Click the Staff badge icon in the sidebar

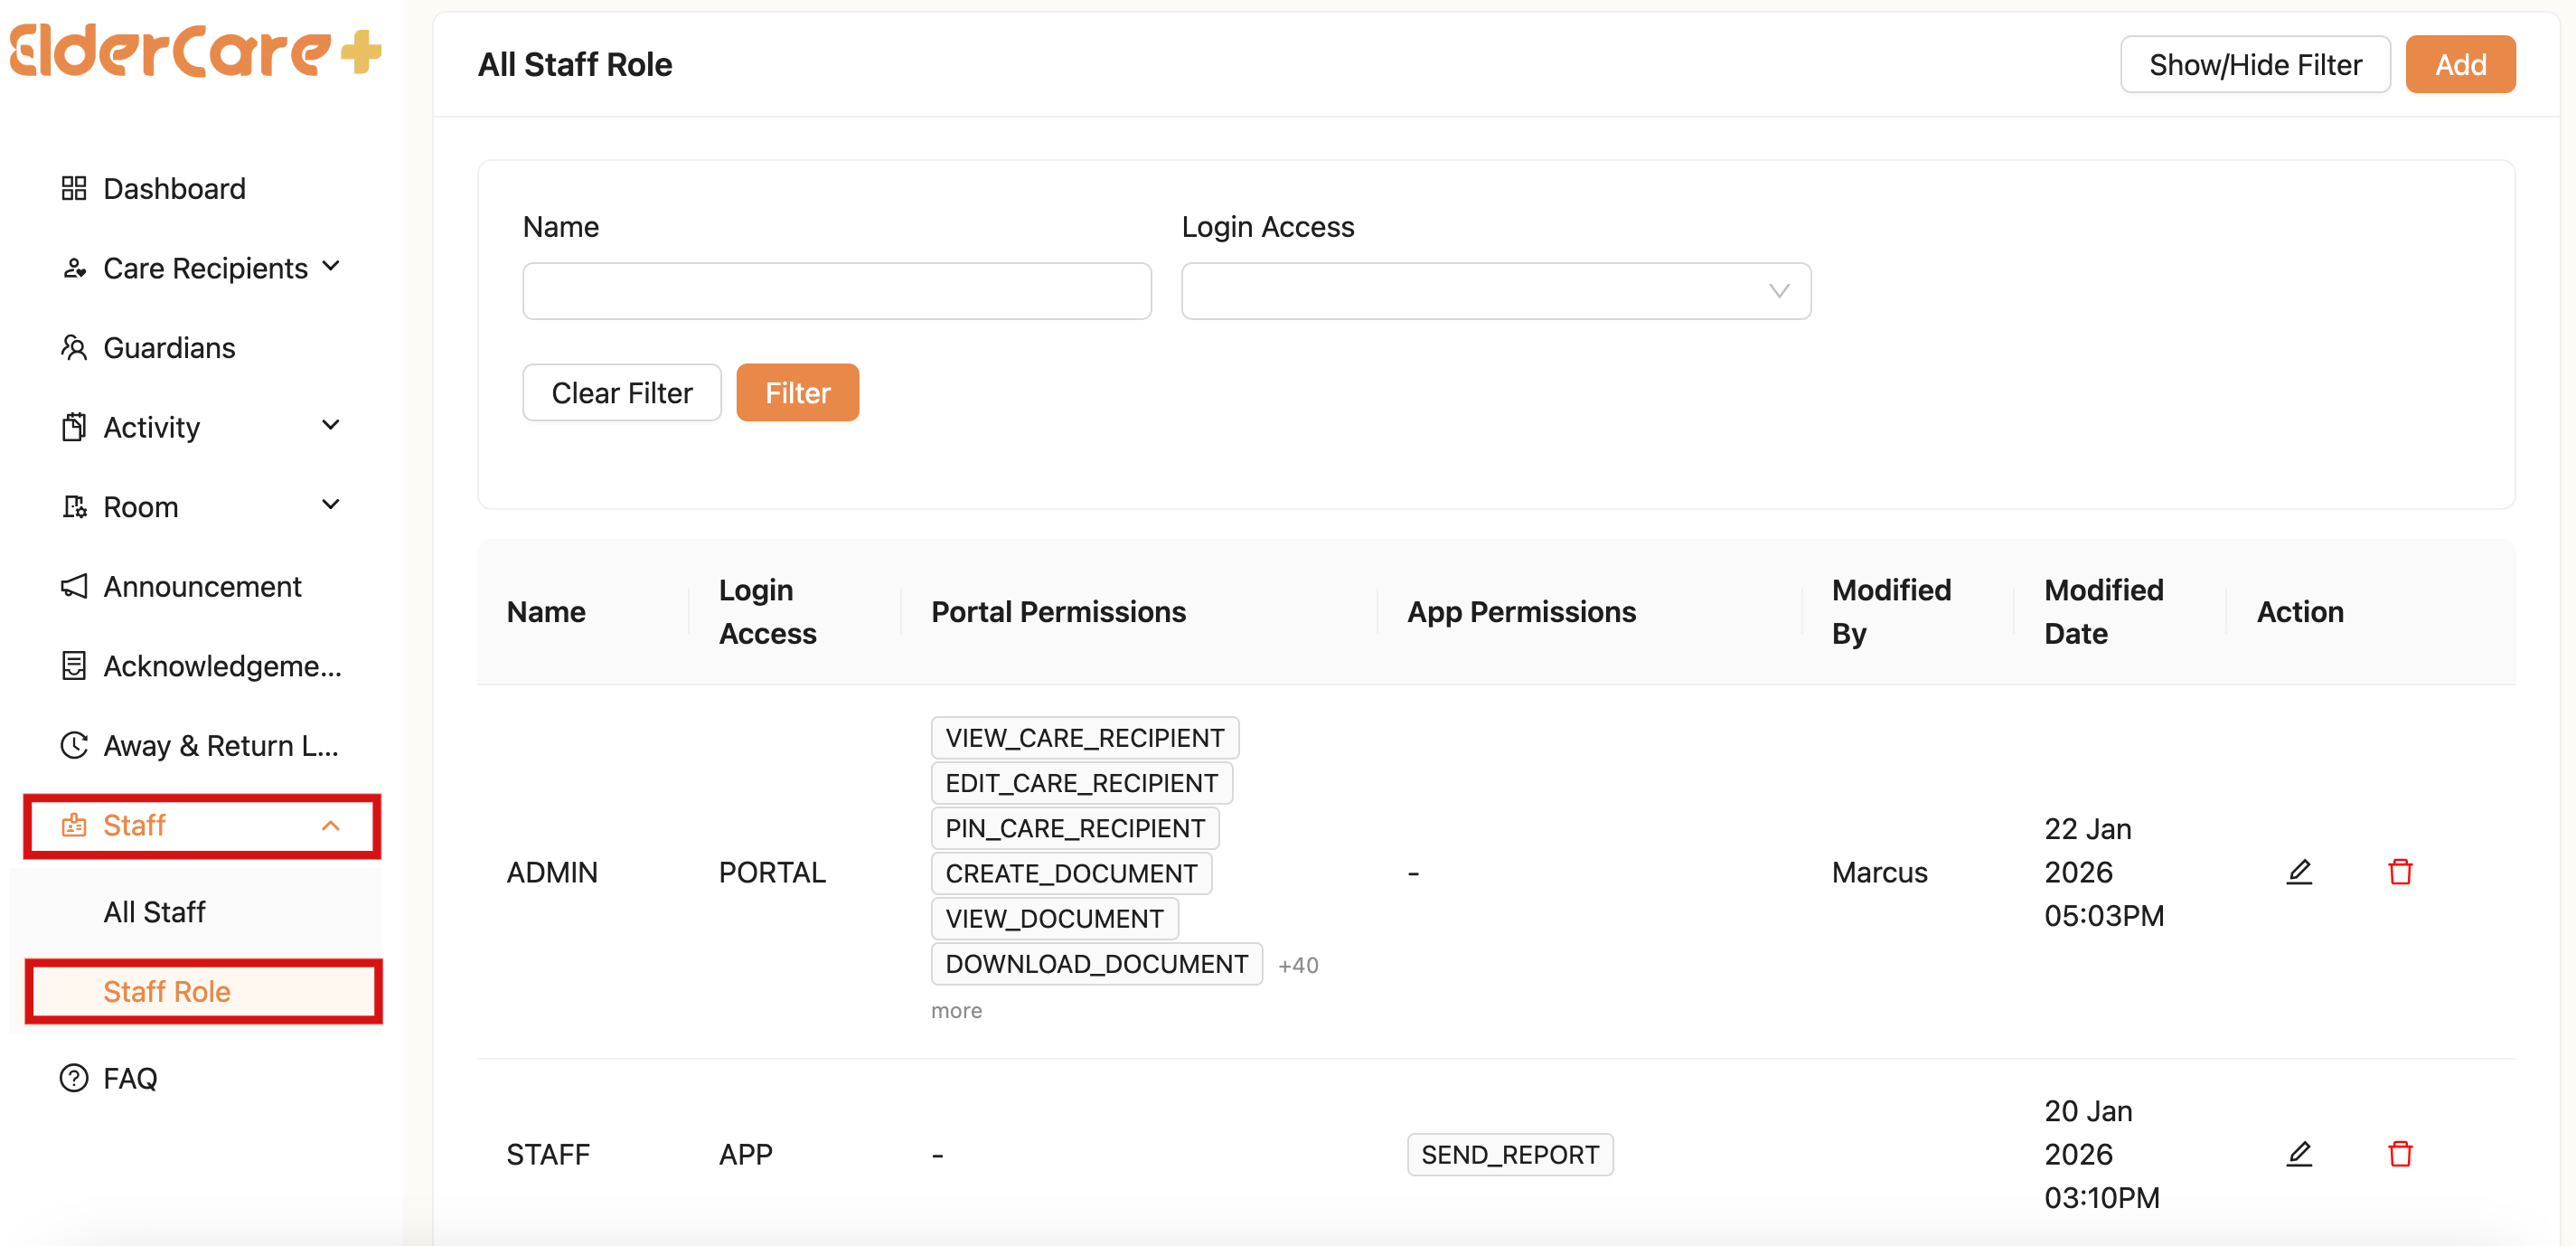pos(73,825)
